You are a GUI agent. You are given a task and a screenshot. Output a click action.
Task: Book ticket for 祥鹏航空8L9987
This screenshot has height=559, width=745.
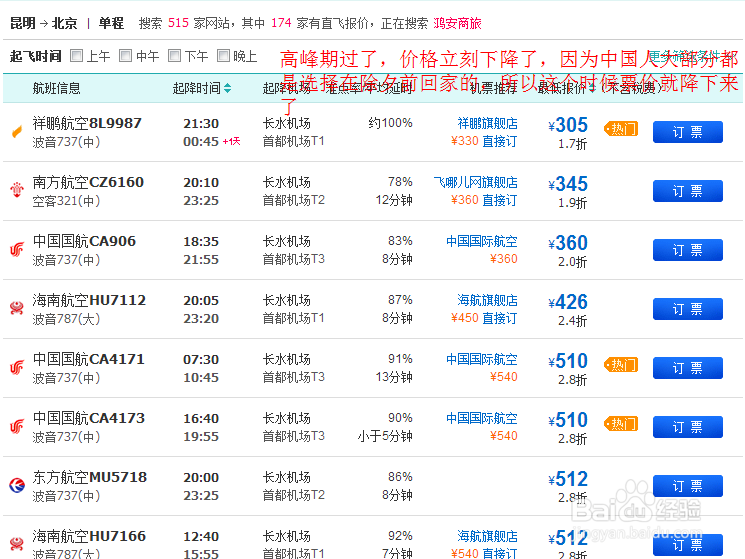click(x=688, y=132)
